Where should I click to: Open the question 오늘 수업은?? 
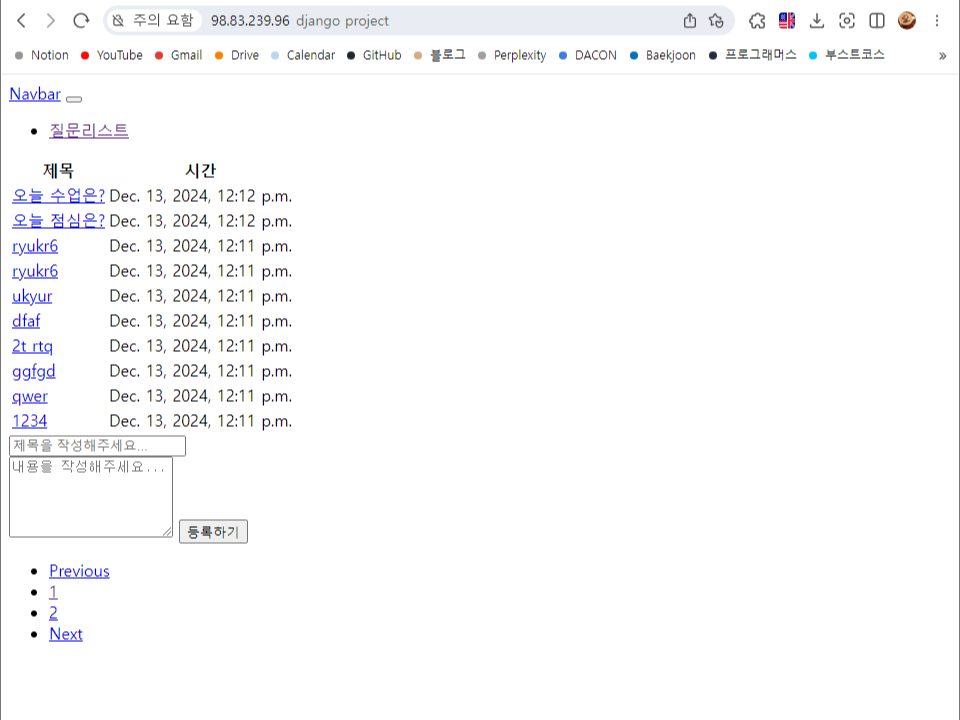[58, 196]
